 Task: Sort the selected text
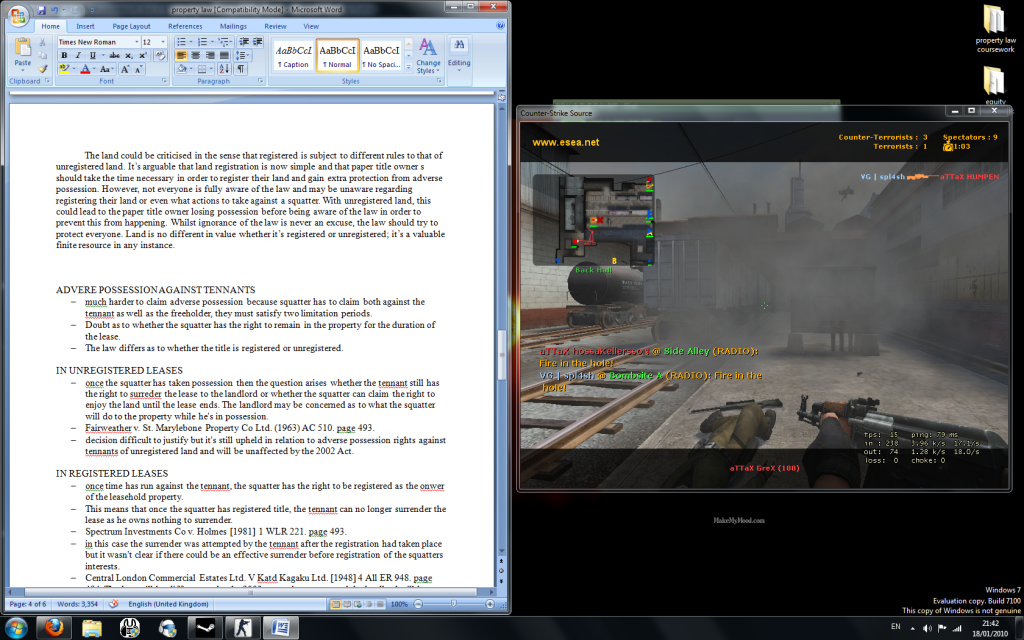pyautogui.click(x=224, y=69)
